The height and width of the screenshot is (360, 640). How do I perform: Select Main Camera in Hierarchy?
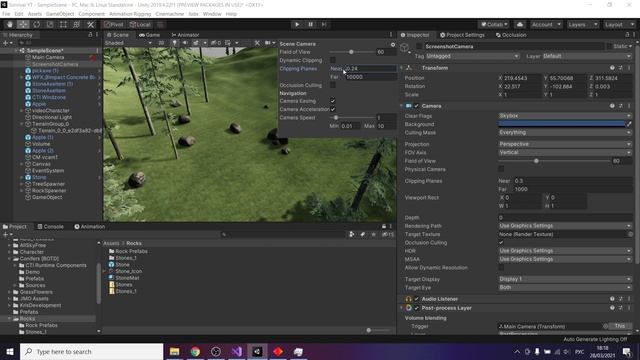(48, 58)
